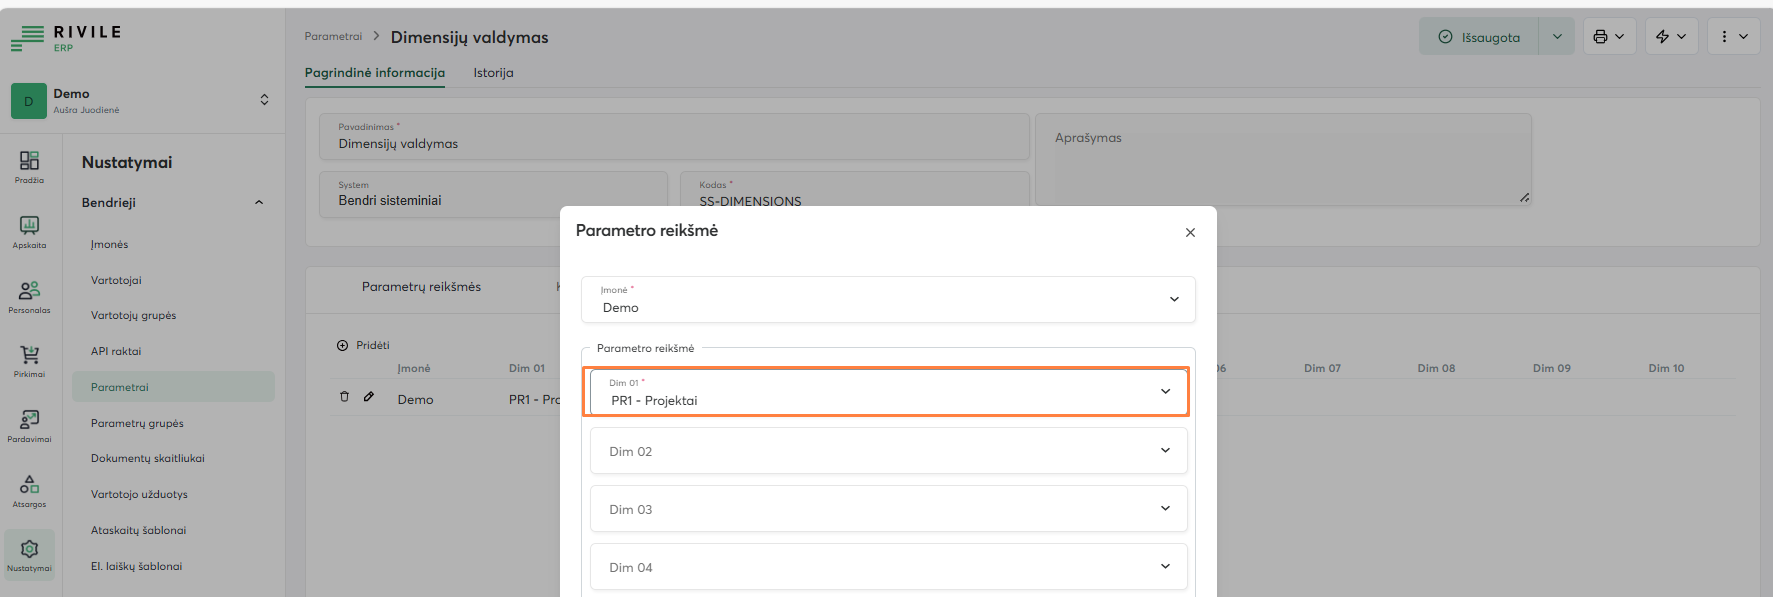
Task: Go to the Personalas module icon
Action: pos(29,296)
